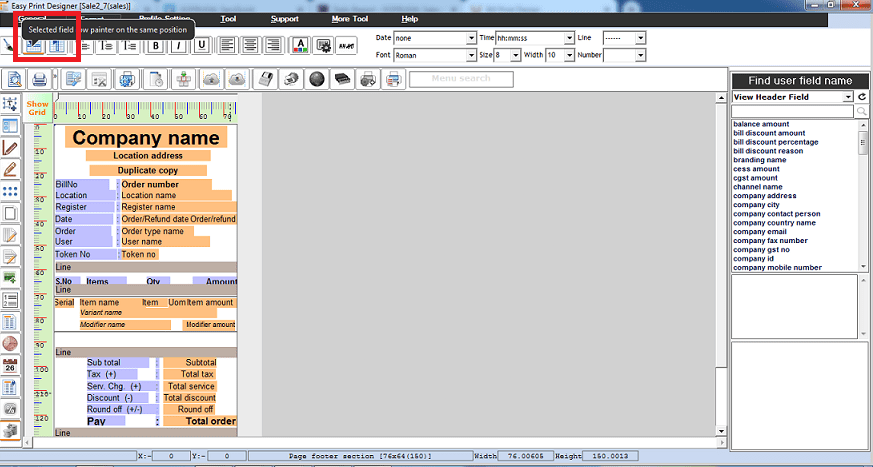Click the canvas scroll down arrow
Image resolution: width=873 pixels, height=467 pixels.
click(x=722, y=431)
